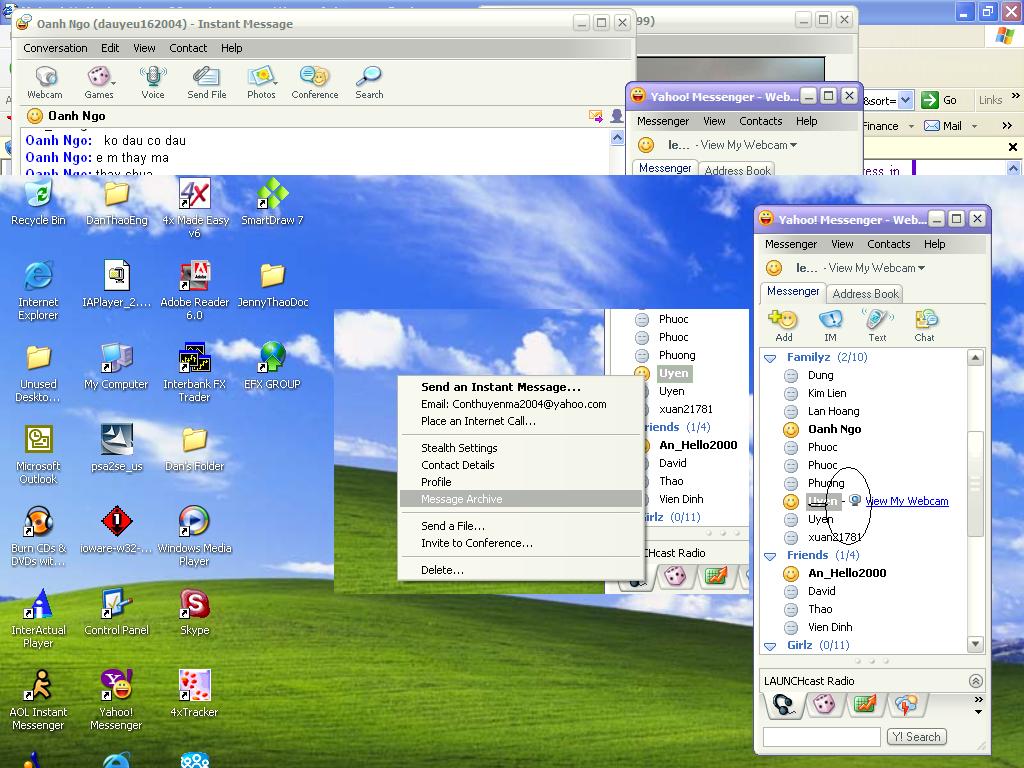Select Skype desktop shortcut

[195, 612]
